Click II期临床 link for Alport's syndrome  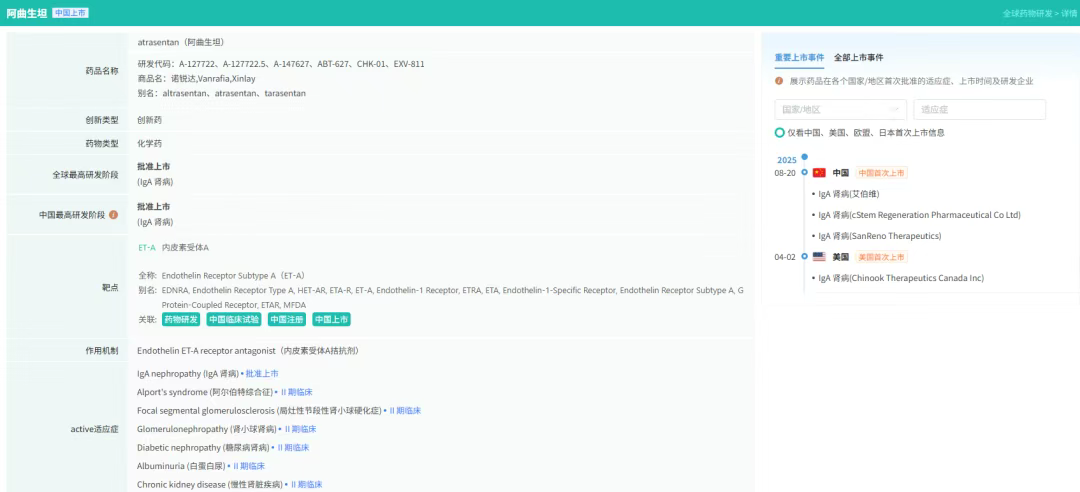(x=296, y=392)
